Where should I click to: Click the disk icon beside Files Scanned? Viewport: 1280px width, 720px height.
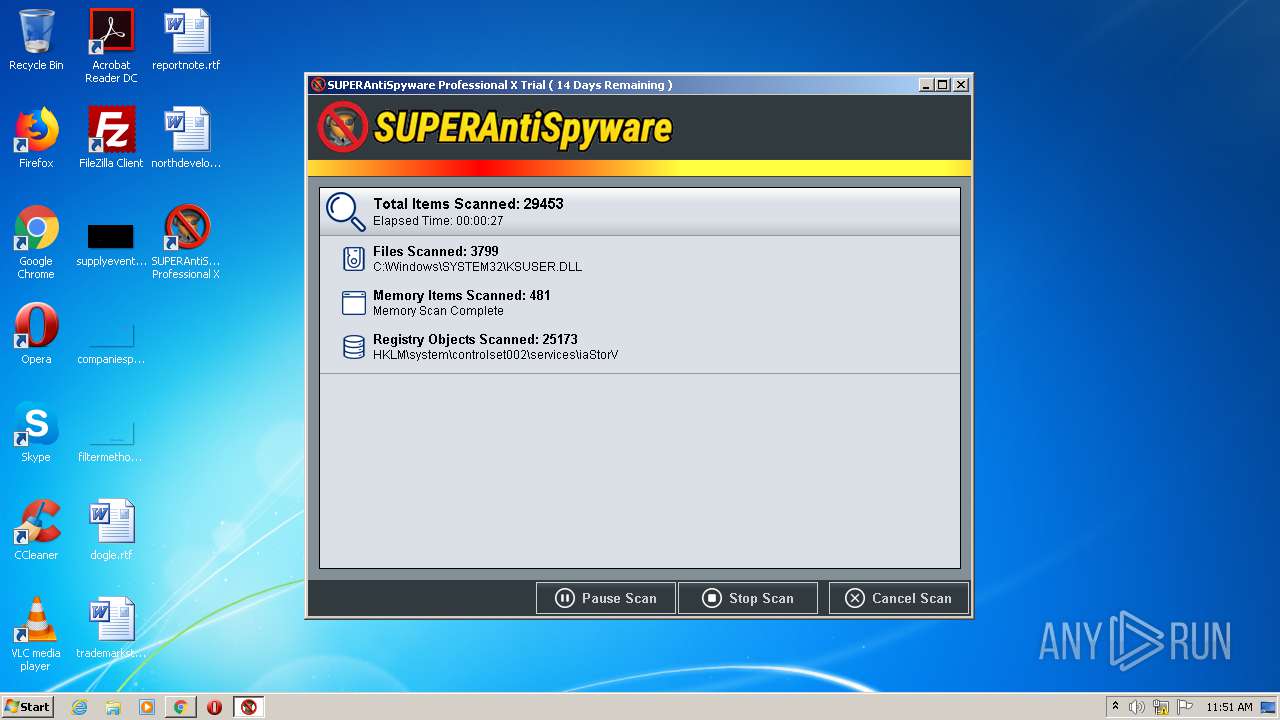tap(353, 259)
